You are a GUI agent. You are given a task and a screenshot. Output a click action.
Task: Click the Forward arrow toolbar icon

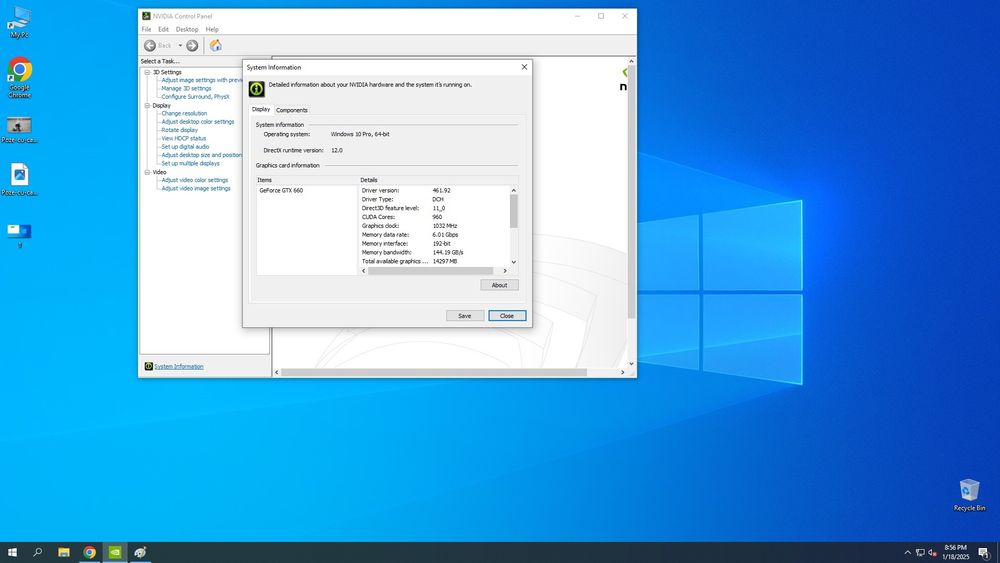[x=192, y=45]
